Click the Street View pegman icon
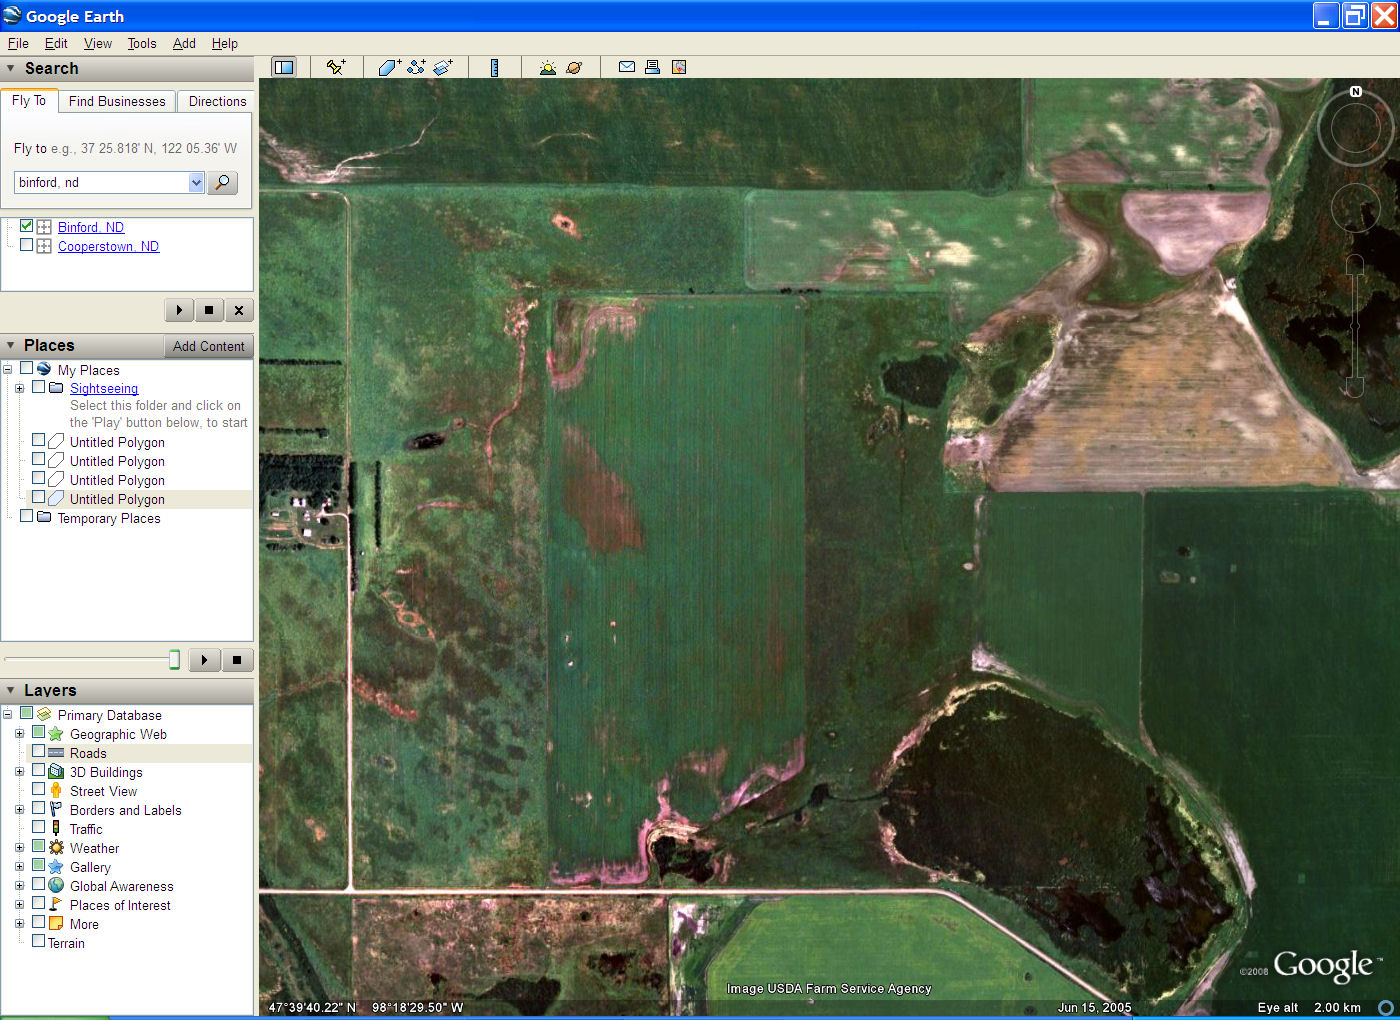This screenshot has width=1400, height=1020. pyautogui.click(x=56, y=791)
